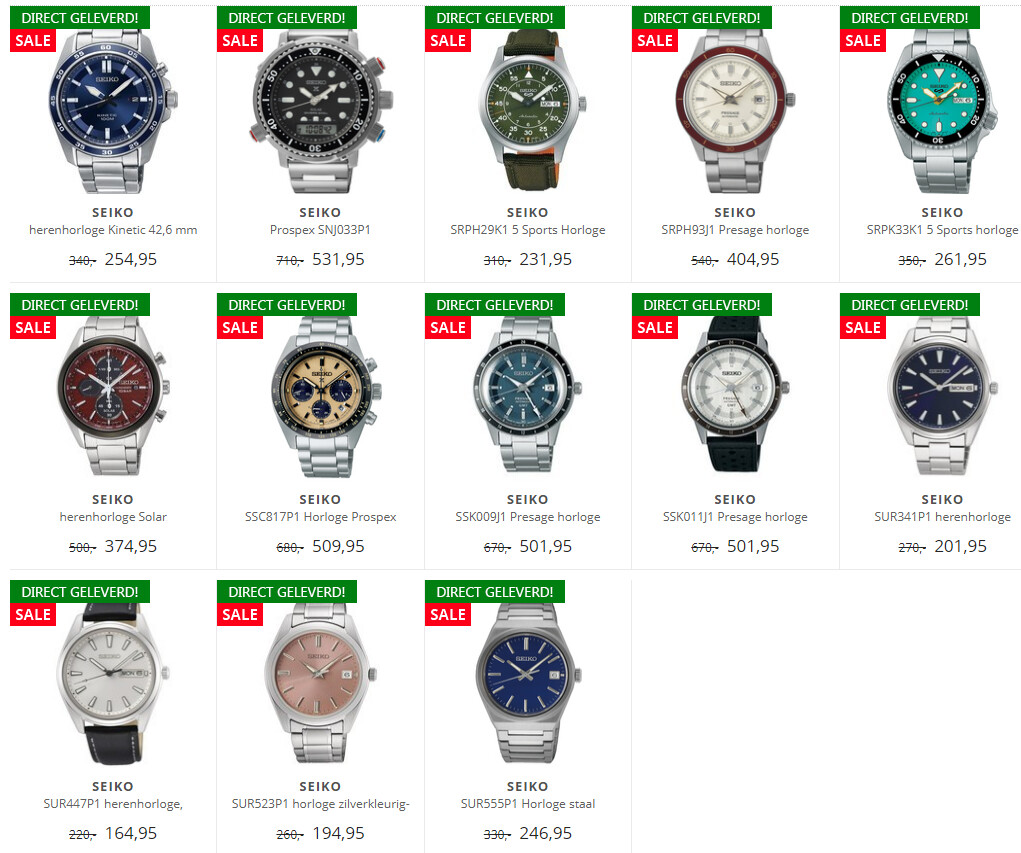Image resolution: width=1021 pixels, height=853 pixels.
Task: Click the SUR555P1 Horloge staal title
Action: (x=527, y=804)
